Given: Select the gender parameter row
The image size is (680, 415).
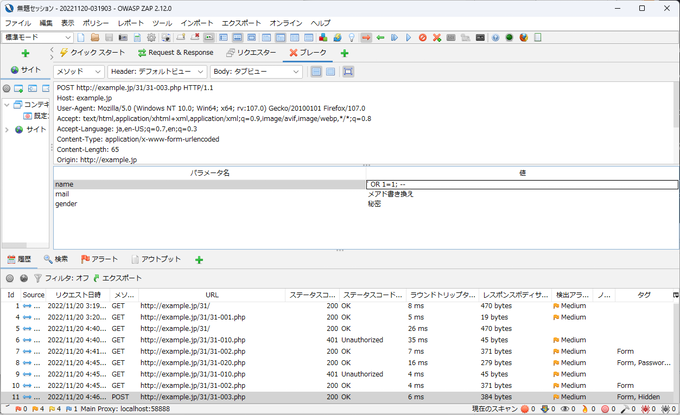Looking at the screenshot, I should tap(366, 204).
